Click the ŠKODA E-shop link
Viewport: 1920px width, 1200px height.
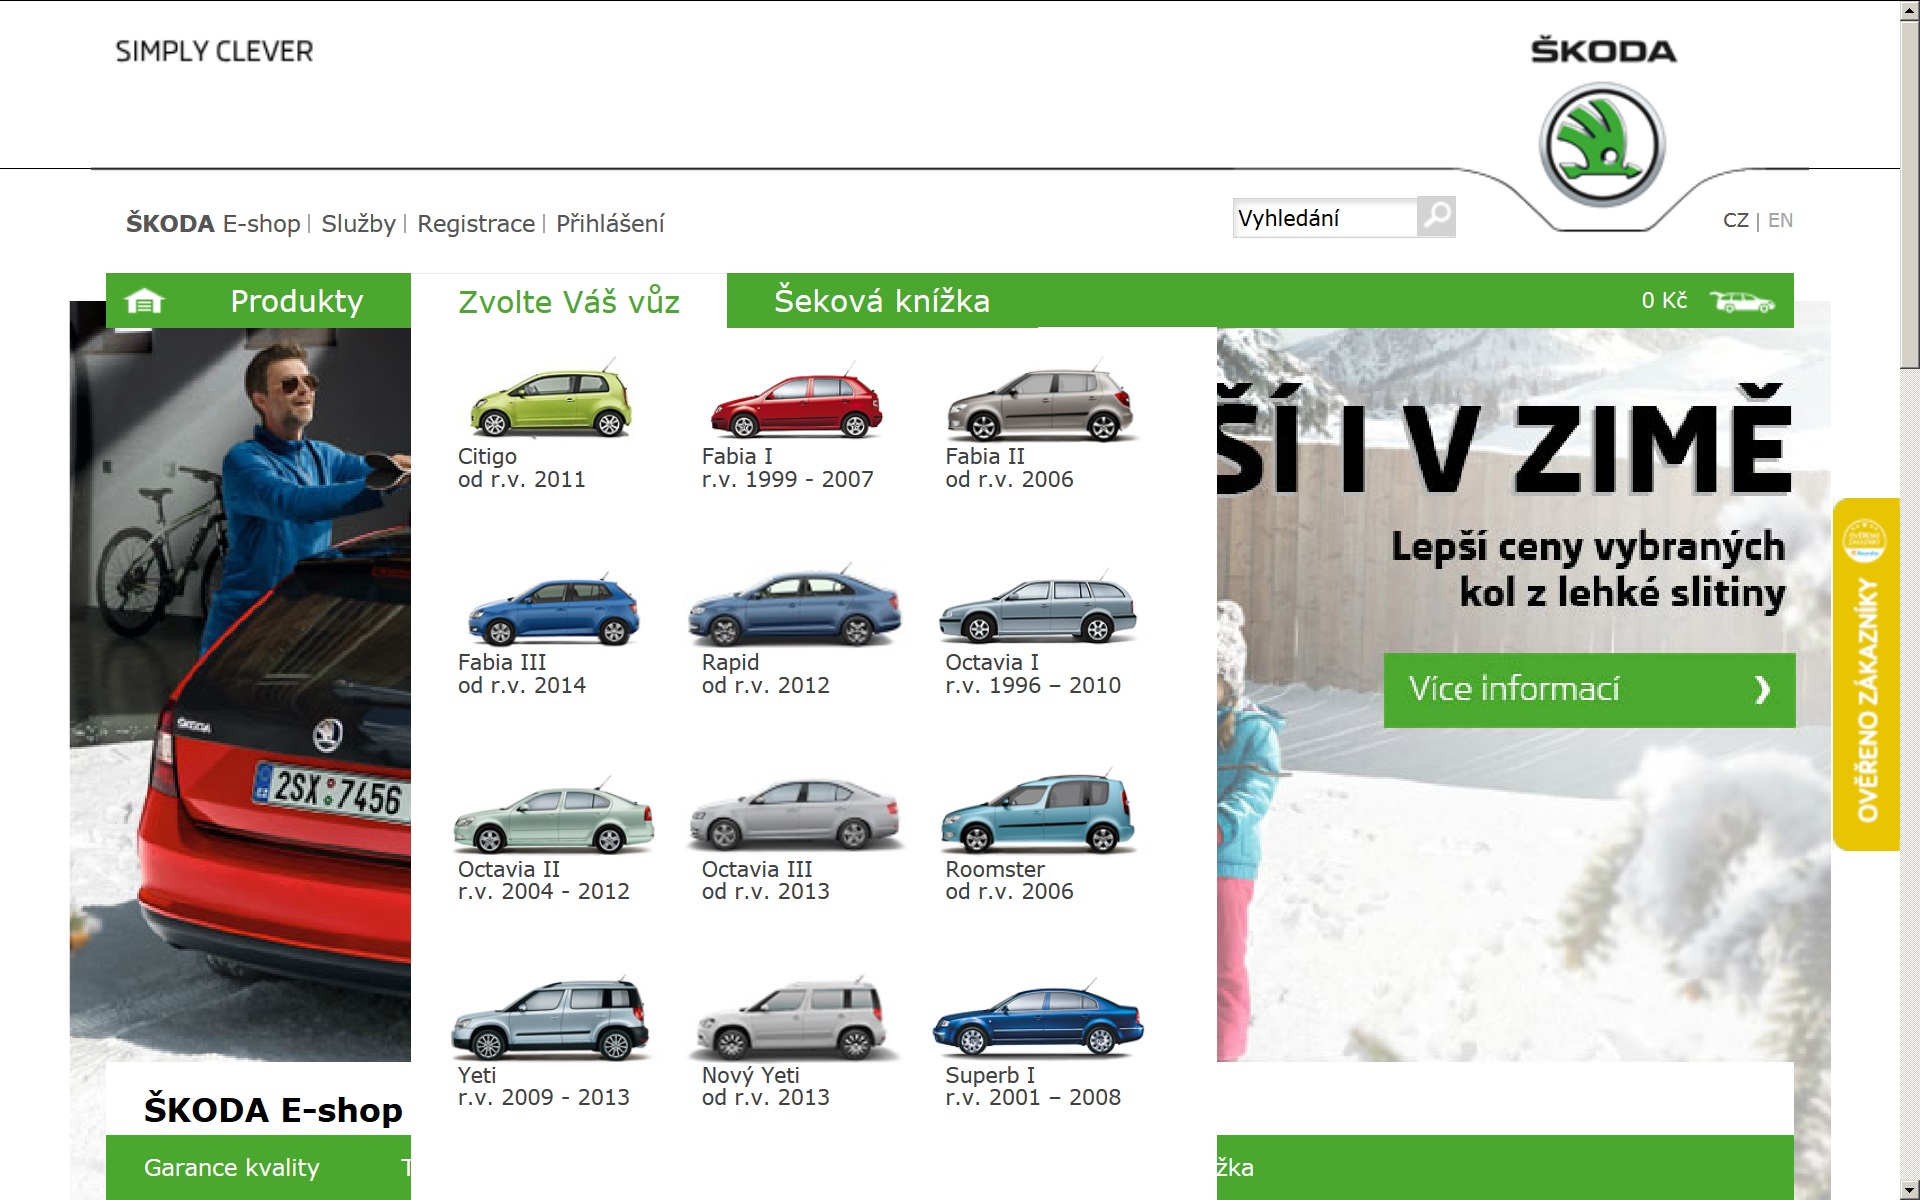(x=213, y=223)
